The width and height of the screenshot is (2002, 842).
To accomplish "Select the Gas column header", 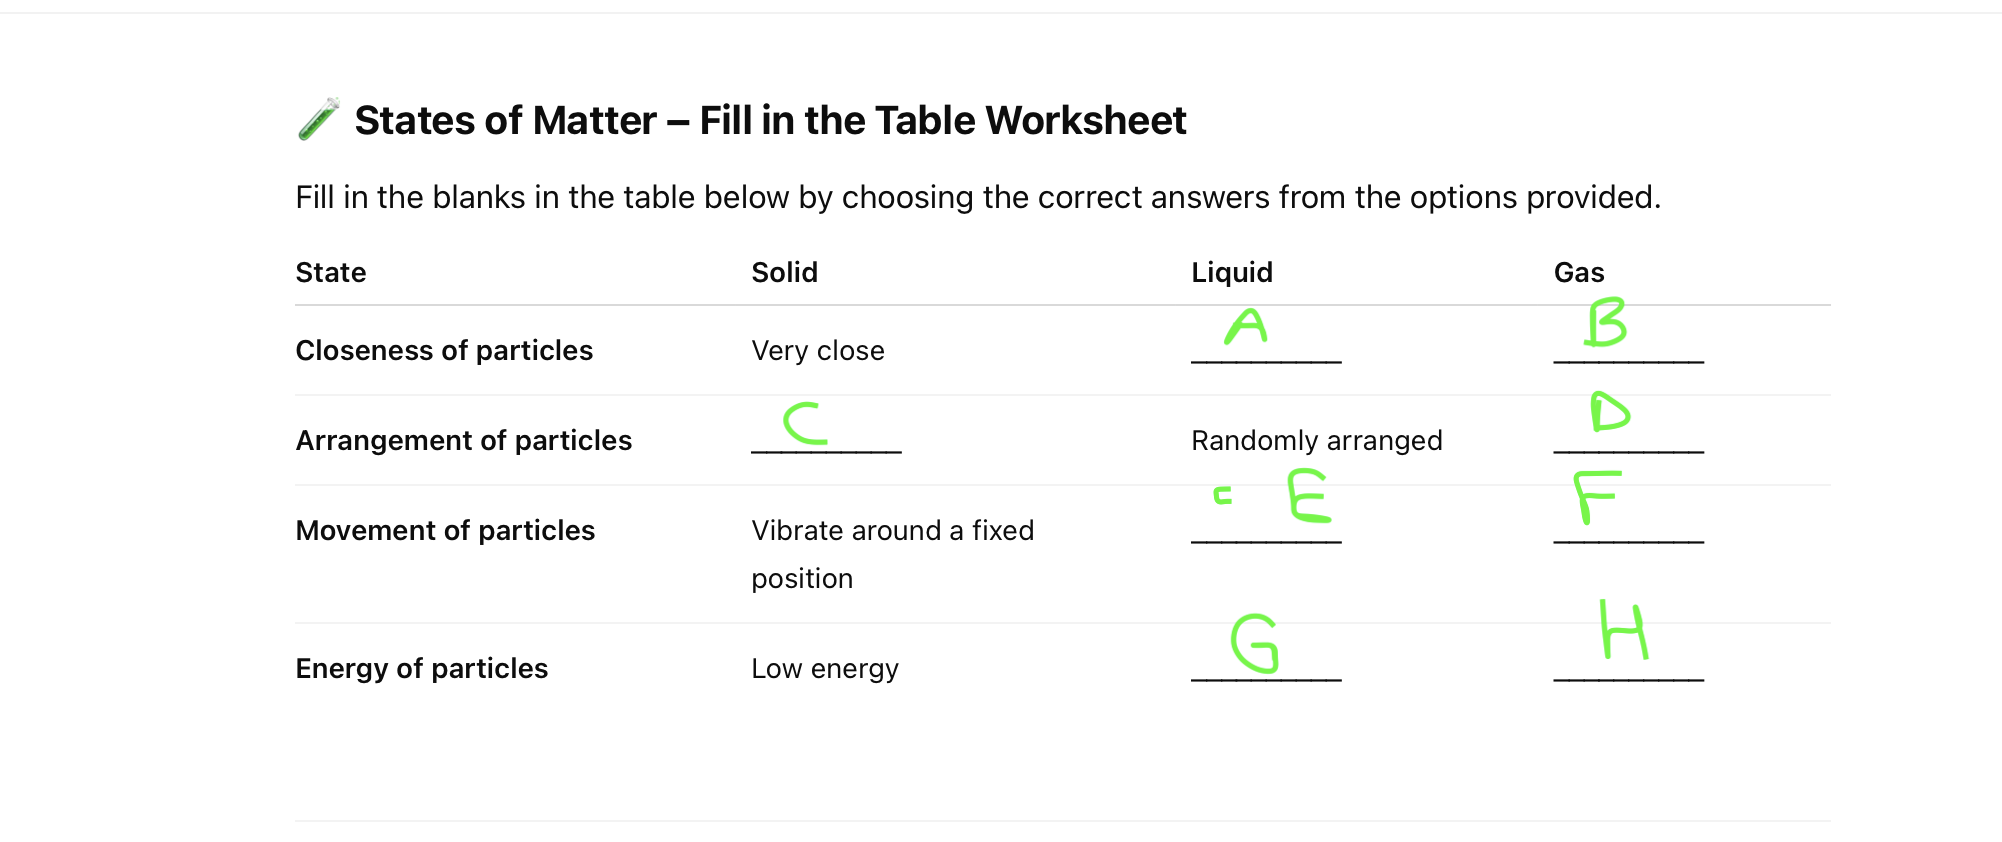I will (x=1578, y=272).
